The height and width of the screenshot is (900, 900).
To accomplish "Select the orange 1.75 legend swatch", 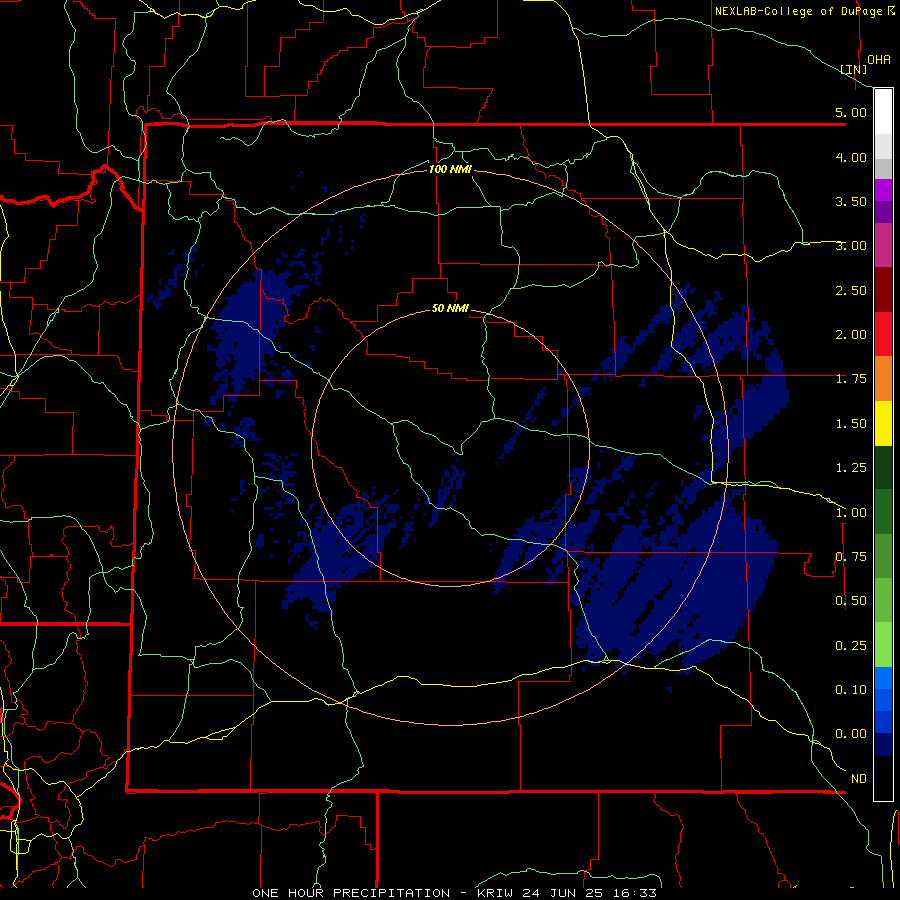I will click(883, 379).
